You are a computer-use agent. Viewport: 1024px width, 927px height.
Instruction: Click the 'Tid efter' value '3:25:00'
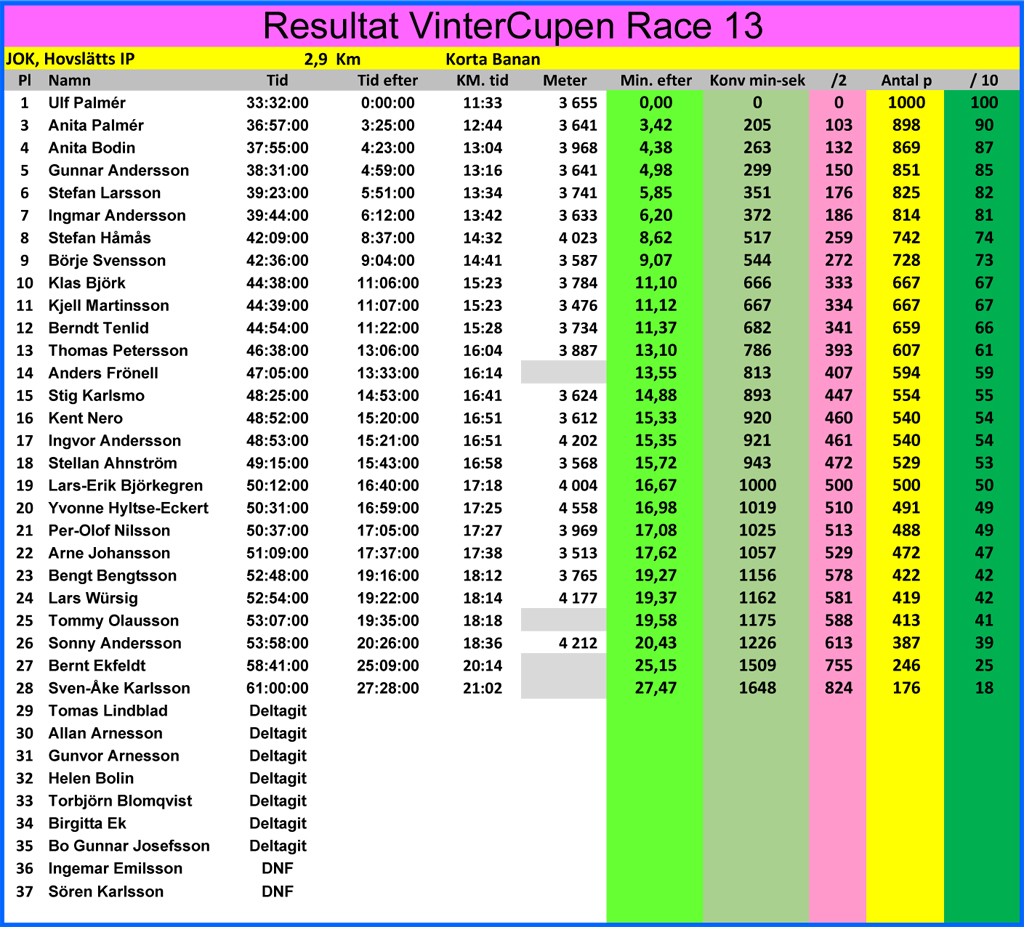387,125
